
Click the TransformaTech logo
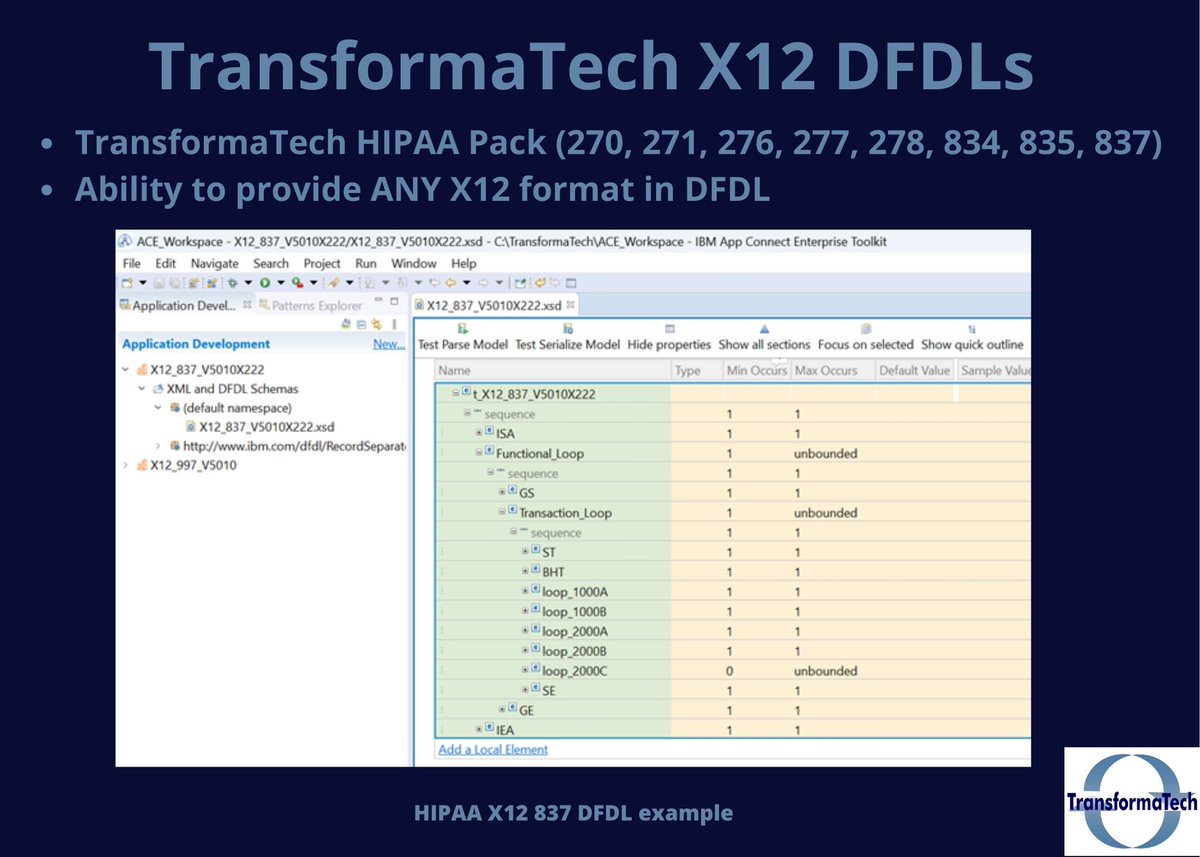point(1131,801)
